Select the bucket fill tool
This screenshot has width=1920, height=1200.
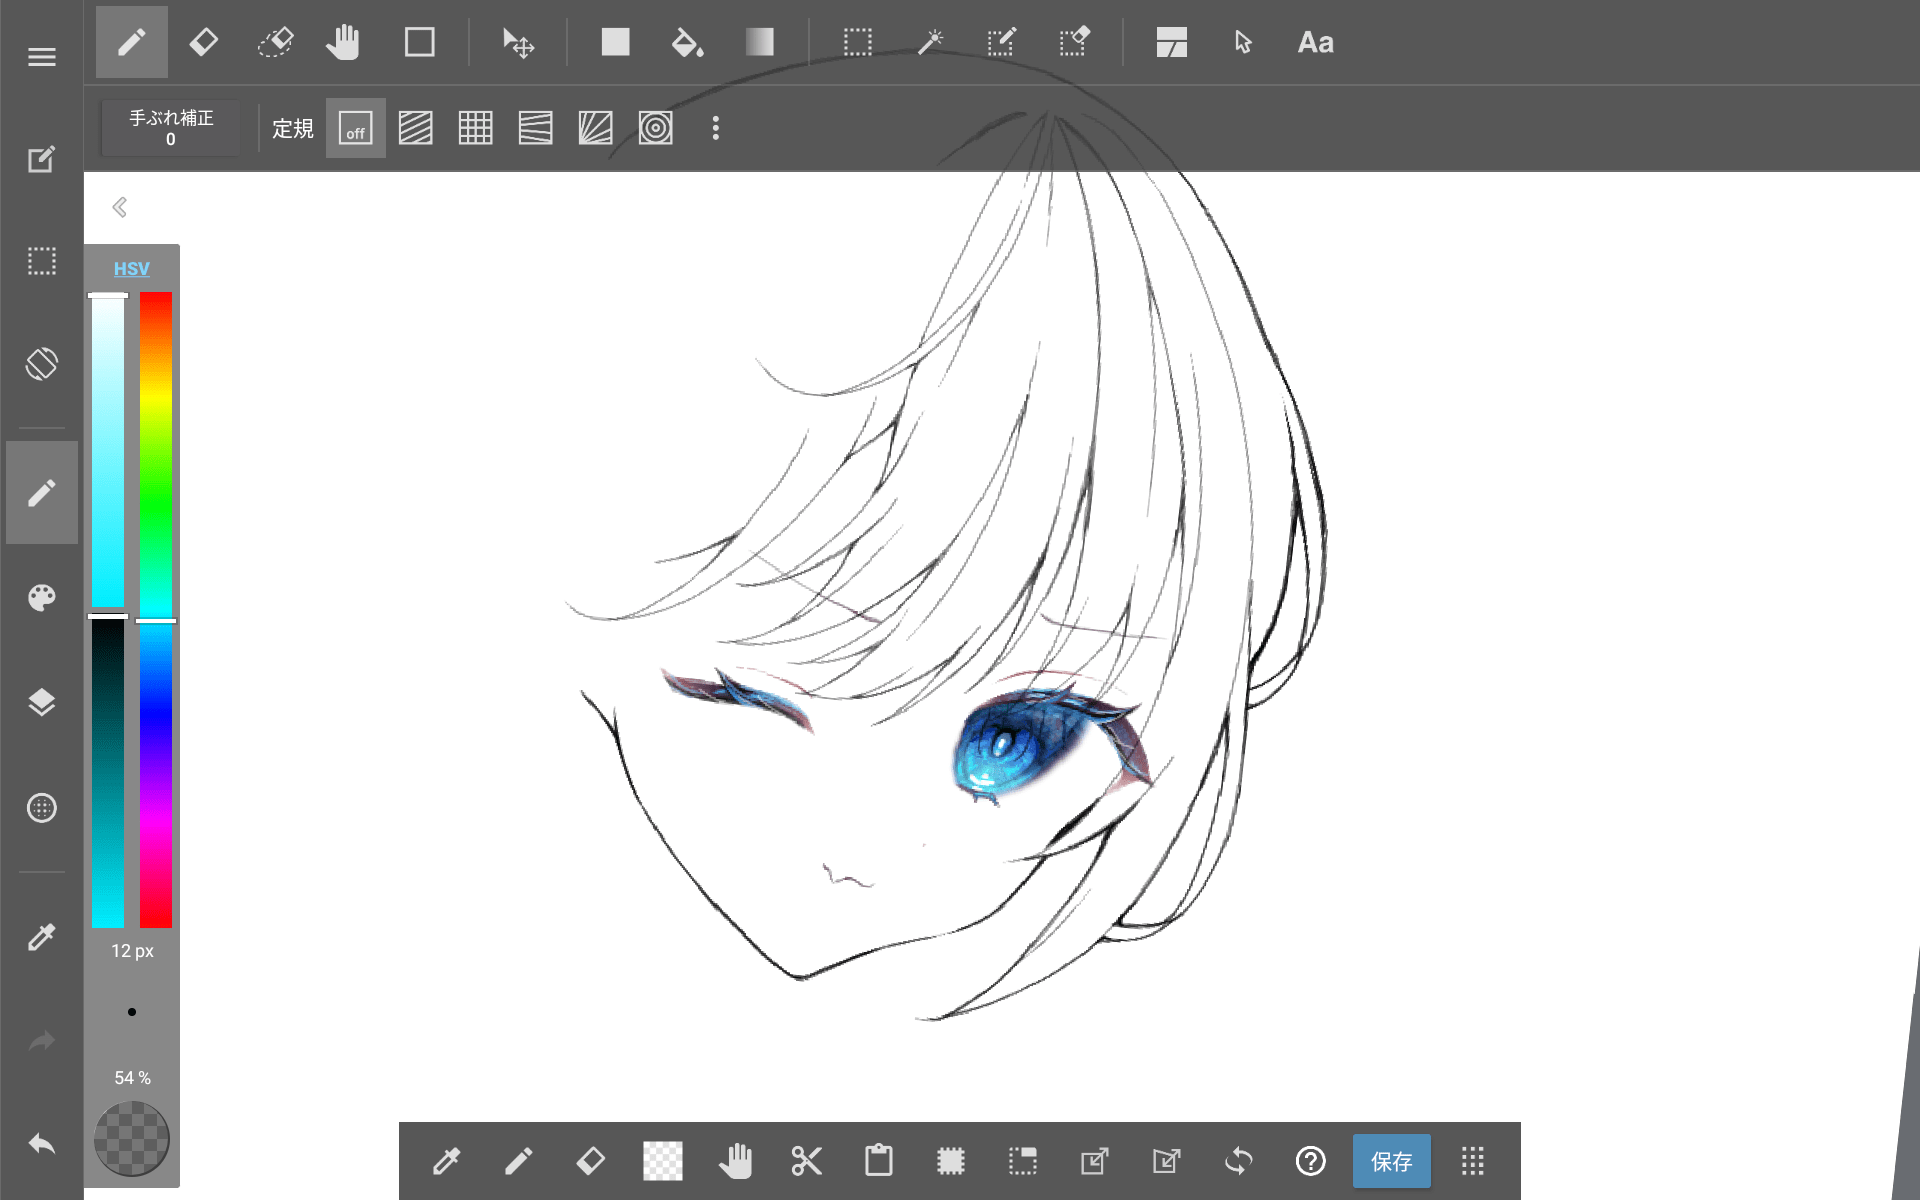687,43
